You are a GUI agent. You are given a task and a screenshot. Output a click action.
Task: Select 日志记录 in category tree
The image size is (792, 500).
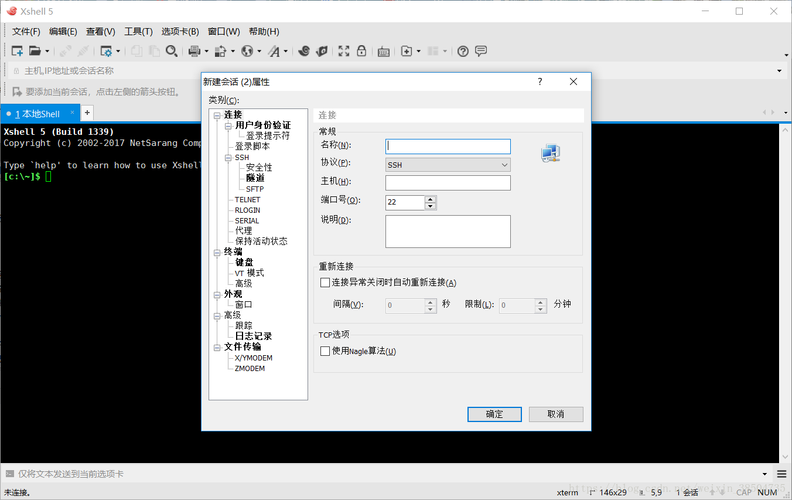[253, 336]
